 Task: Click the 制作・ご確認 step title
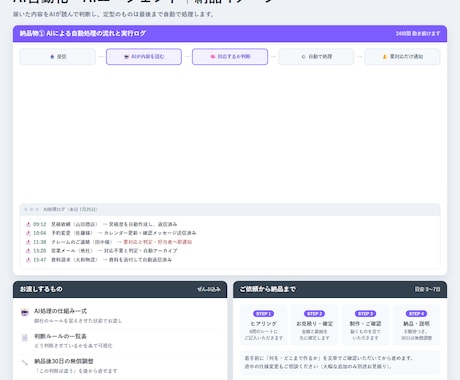[365, 324]
